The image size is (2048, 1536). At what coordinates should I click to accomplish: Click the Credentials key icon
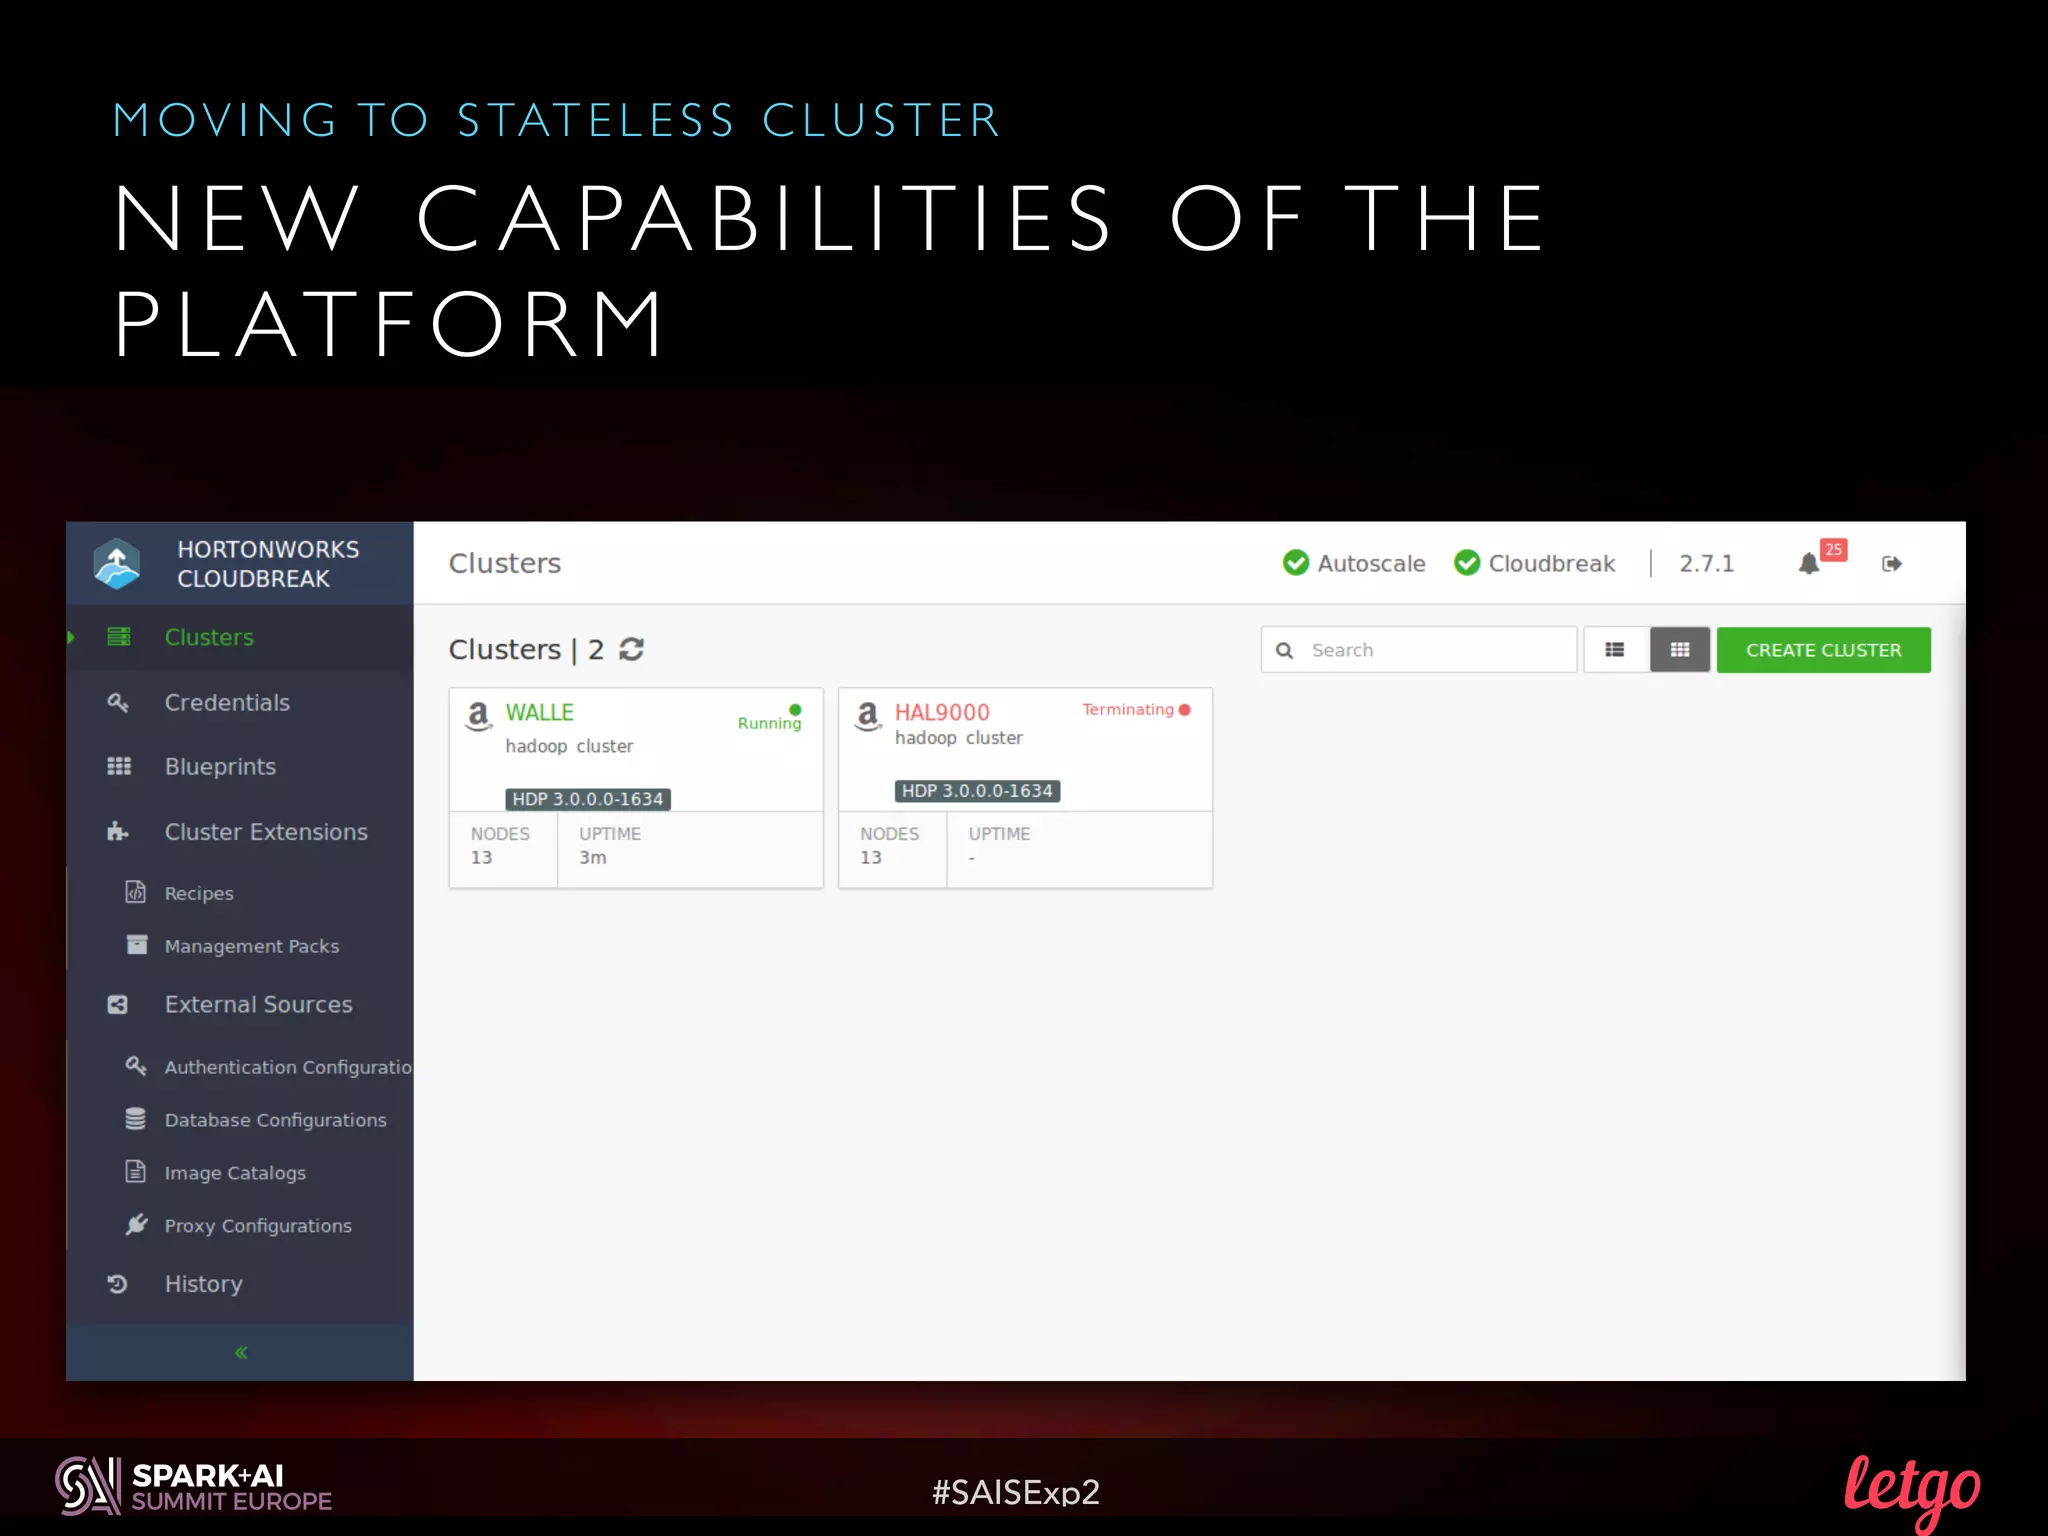coord(118,703)
